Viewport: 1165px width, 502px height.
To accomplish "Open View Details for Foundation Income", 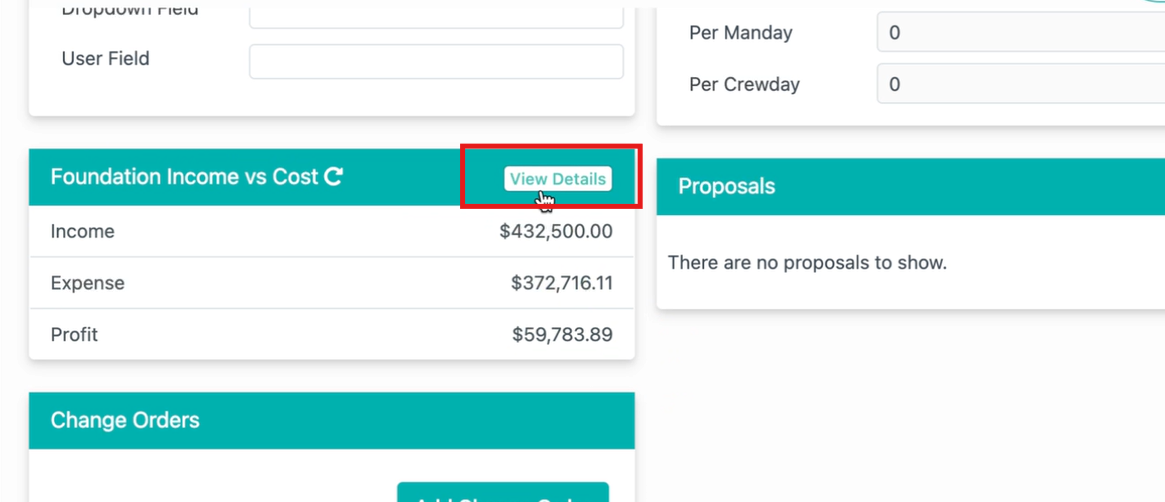I will (558, 179).
